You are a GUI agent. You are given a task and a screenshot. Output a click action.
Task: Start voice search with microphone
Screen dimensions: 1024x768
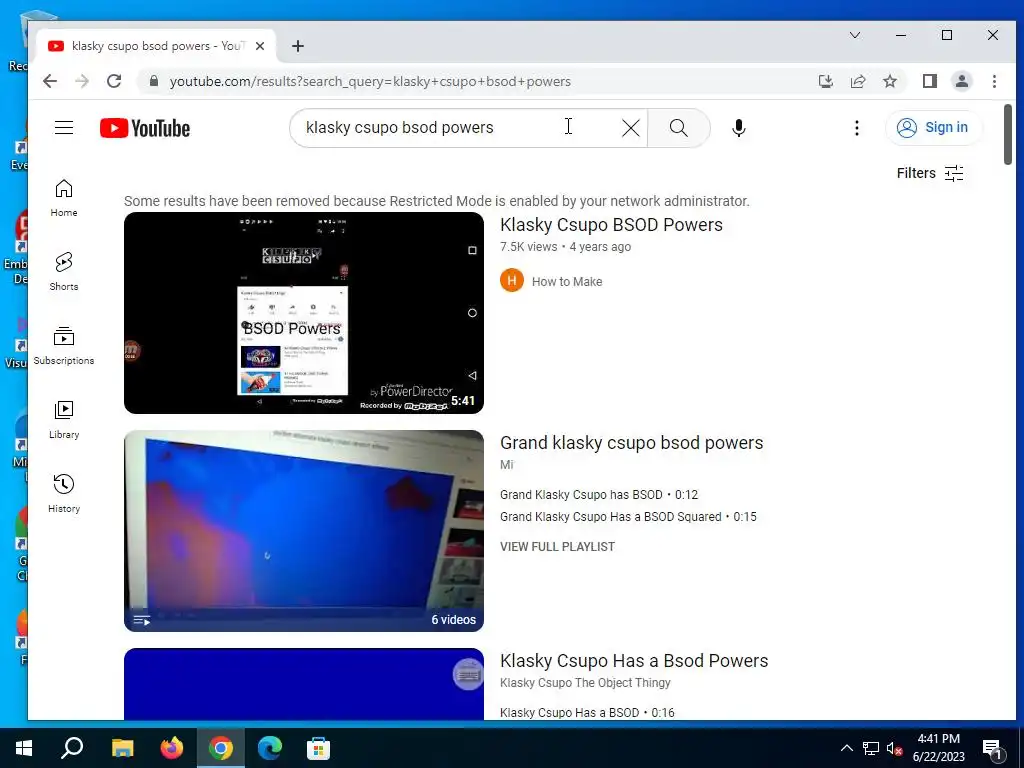(739, 128)
